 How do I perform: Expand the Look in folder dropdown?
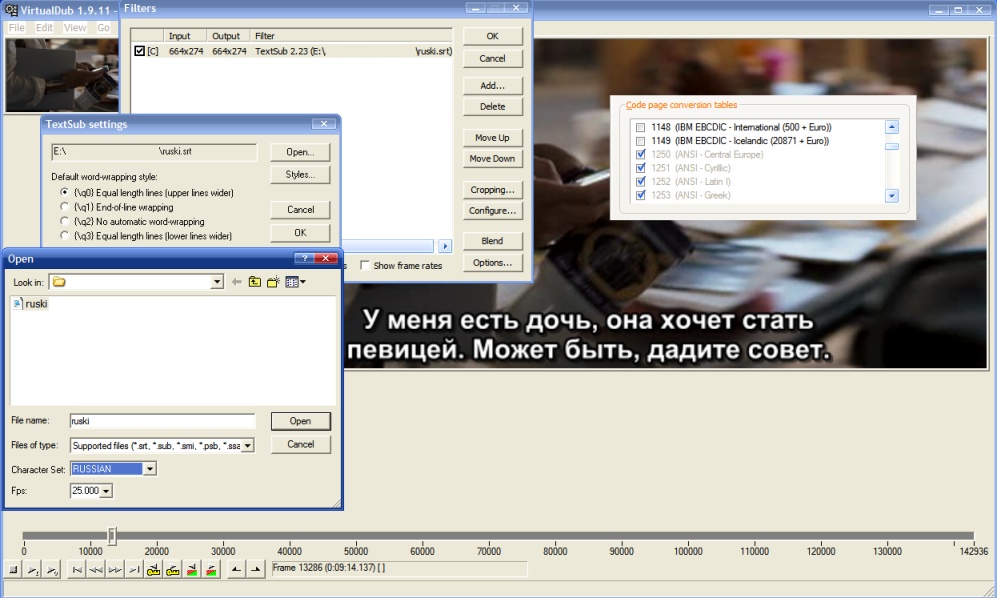click(217, 282)
